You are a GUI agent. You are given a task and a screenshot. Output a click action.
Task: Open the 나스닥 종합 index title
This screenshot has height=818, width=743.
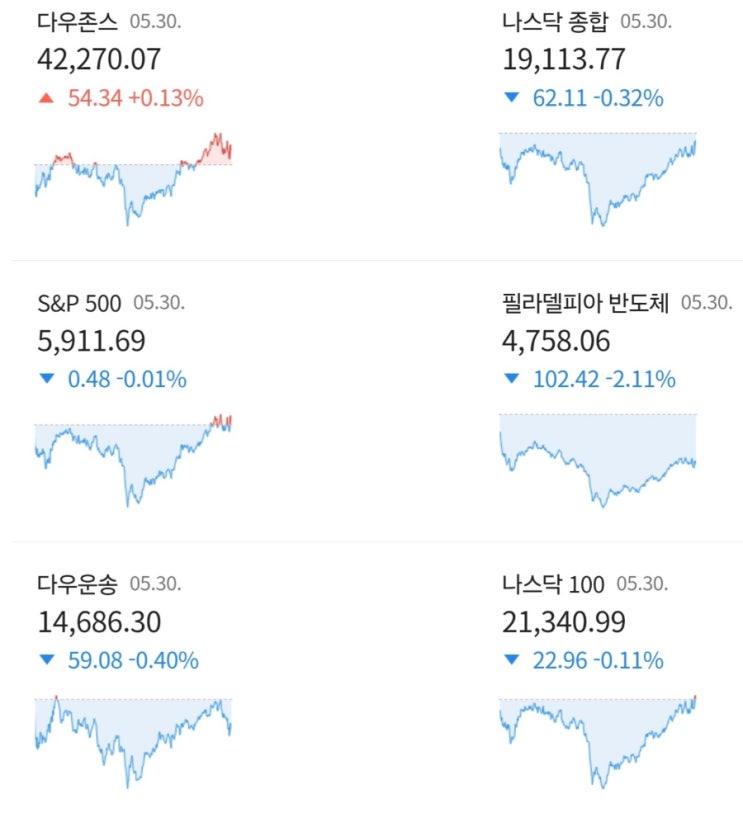pos(555,21)
